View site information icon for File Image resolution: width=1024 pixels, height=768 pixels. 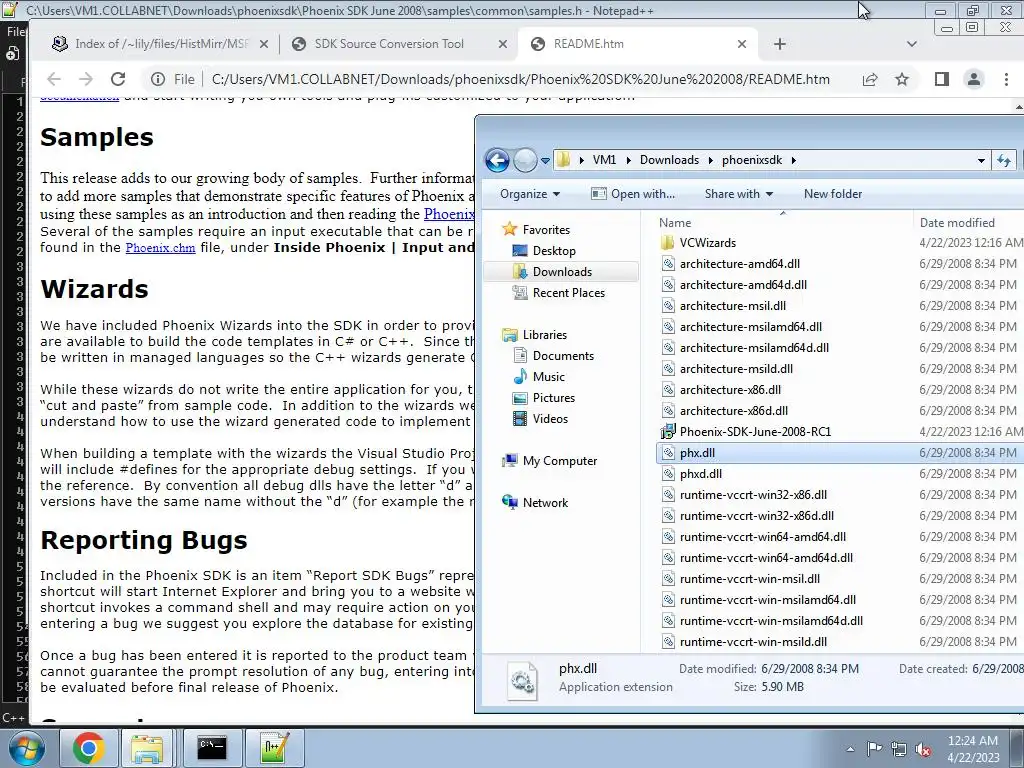pos(158,79)
